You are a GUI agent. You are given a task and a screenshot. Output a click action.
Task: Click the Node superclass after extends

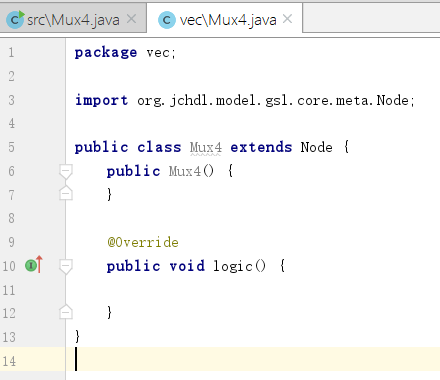click(x=317, y=147)
